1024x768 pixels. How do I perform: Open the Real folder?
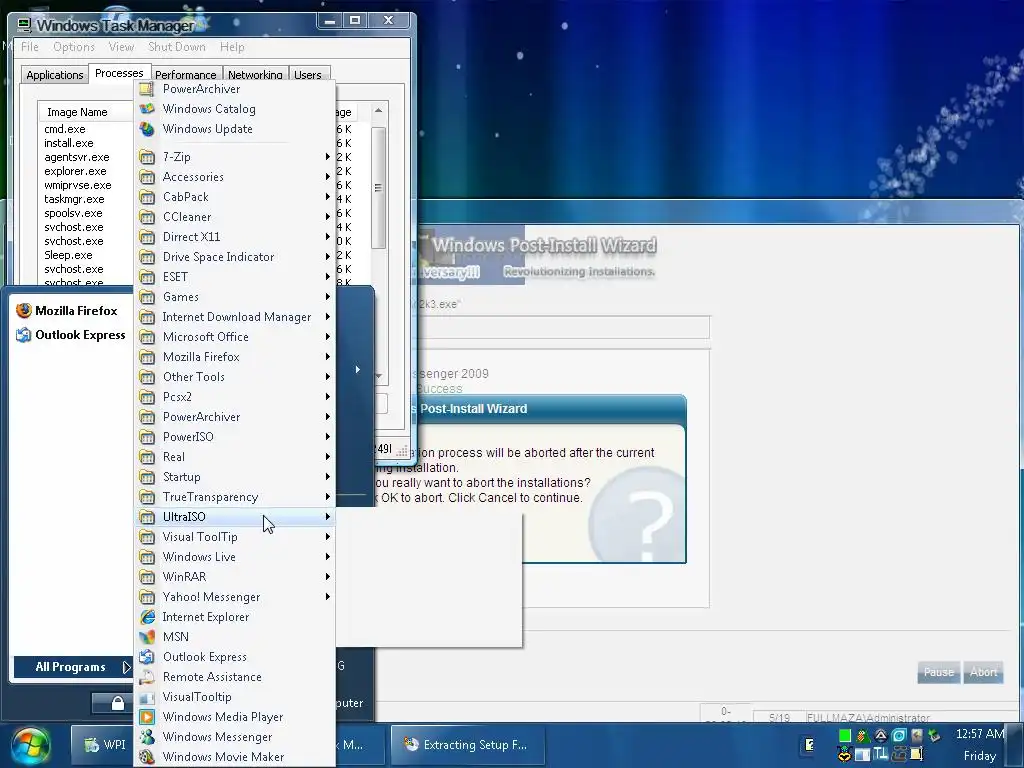pyautogui.click(x=235, y=457)
